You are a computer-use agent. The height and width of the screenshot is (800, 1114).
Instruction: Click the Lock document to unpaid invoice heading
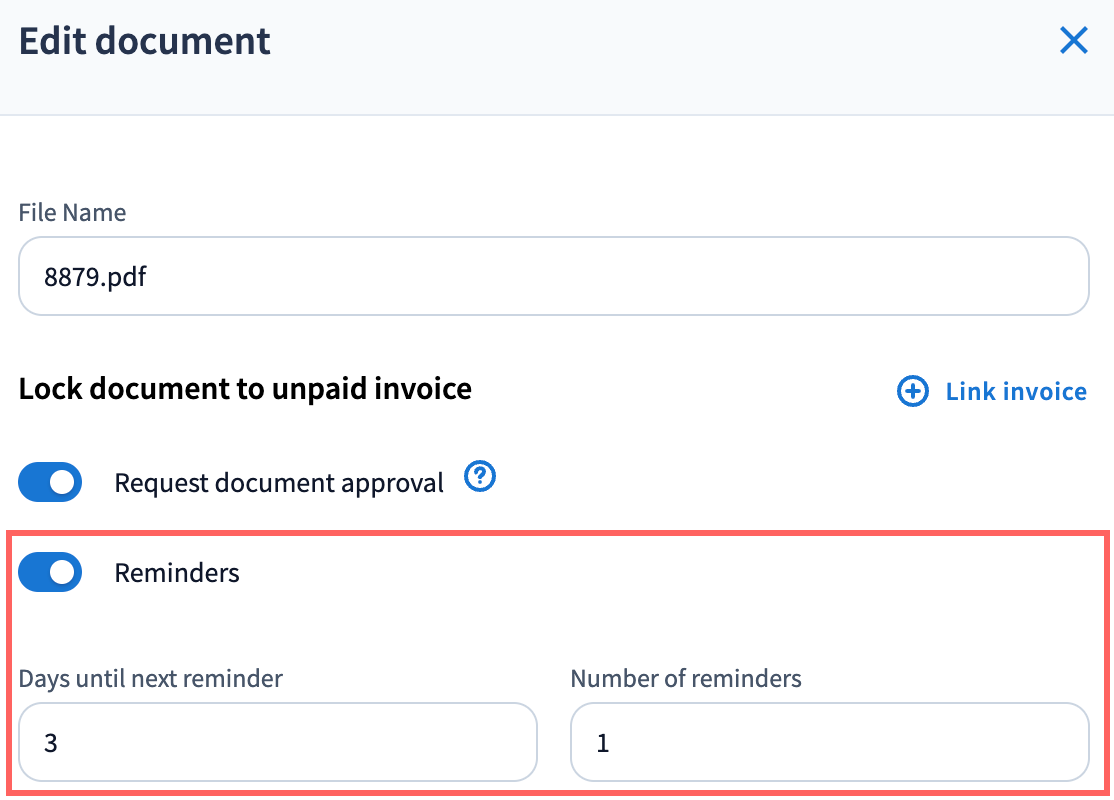[x=245, y=389]
